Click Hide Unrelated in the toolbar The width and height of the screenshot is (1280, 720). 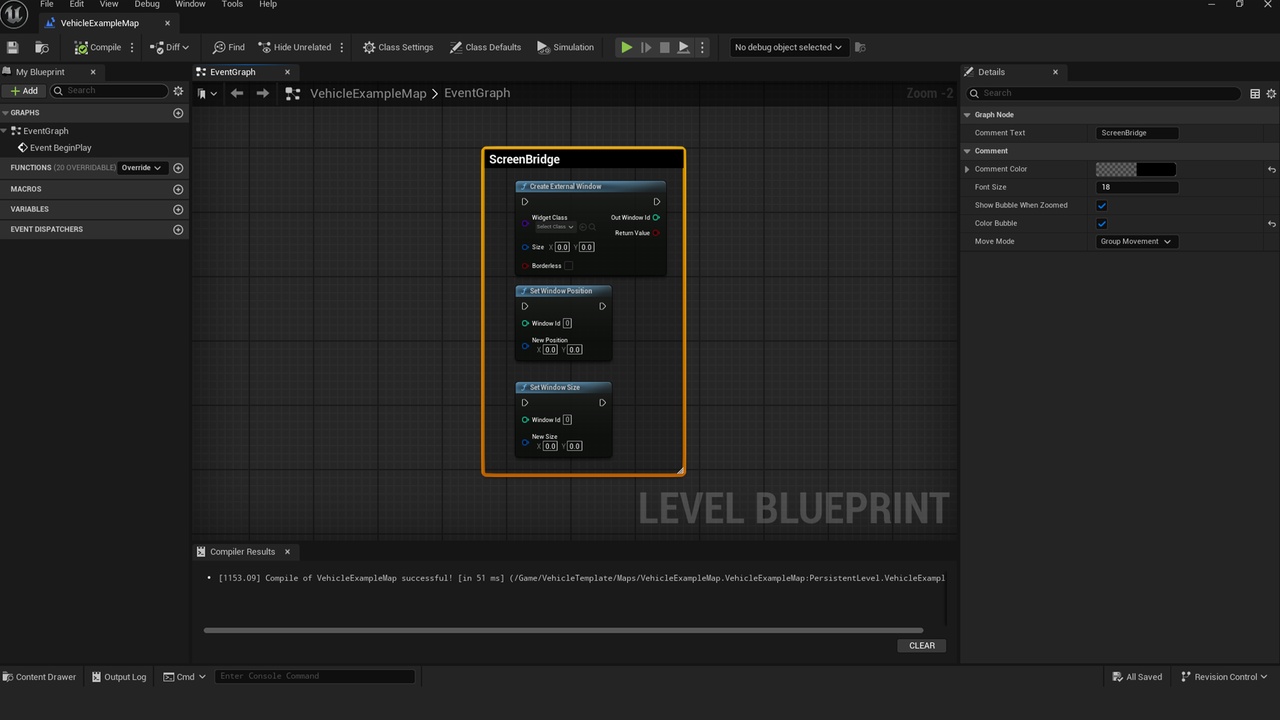pos(295,47)
